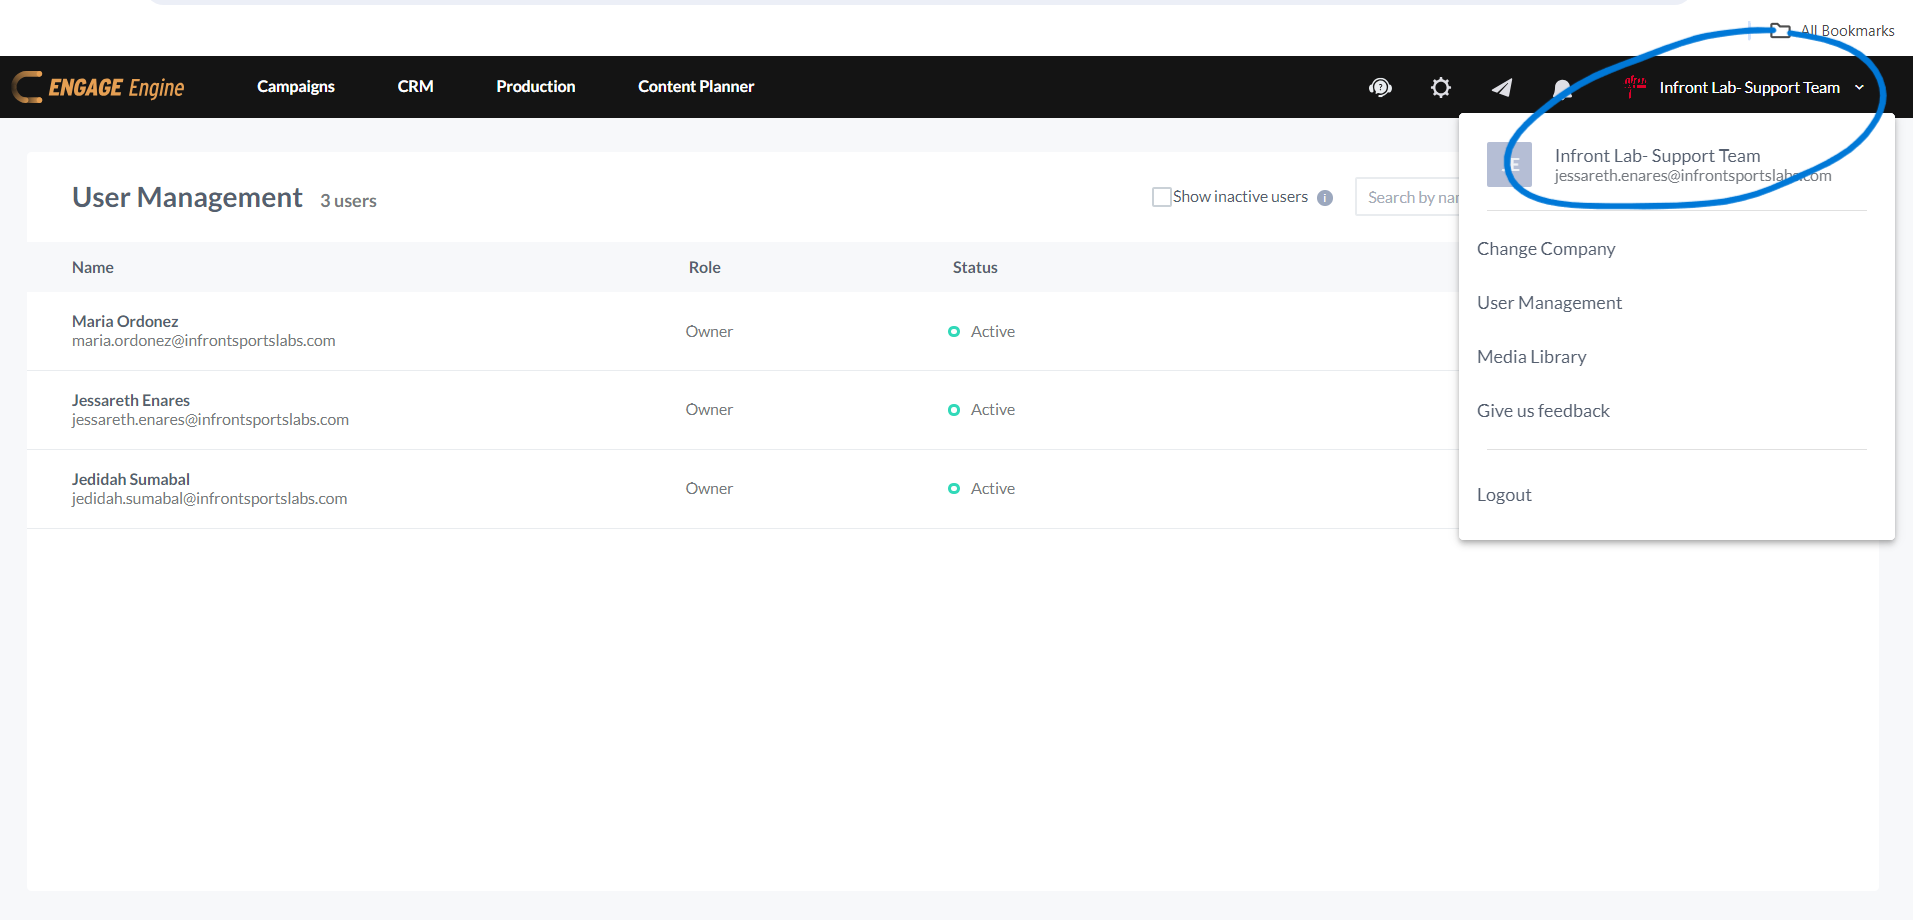Image resolution: width=1913 pixels, height=920 pixels.
Task: Open Media Library from the dropdown
Action: tap(1531, 357)
